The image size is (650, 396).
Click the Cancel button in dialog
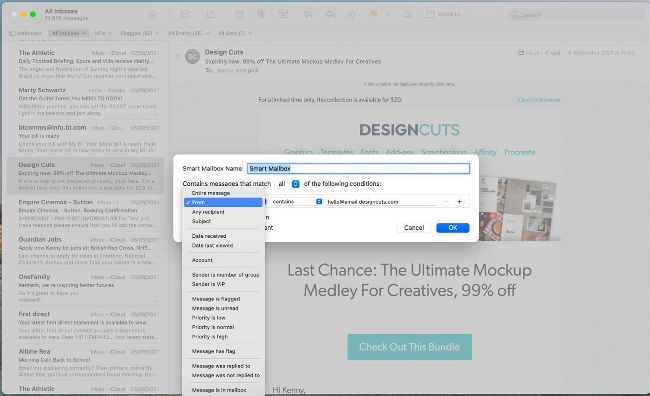[x=414, y=228]
